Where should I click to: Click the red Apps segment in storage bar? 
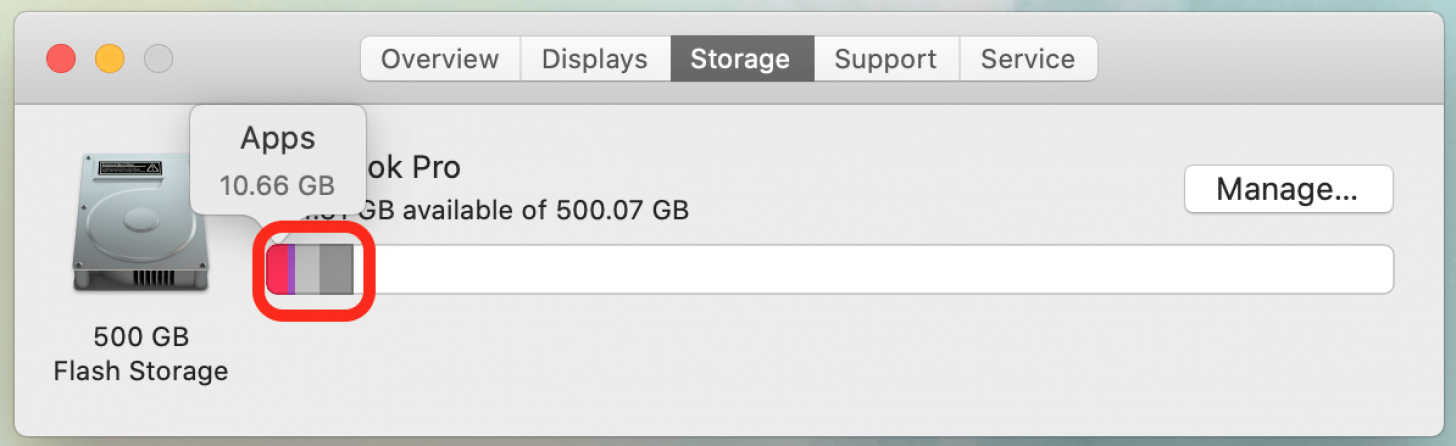277,270
